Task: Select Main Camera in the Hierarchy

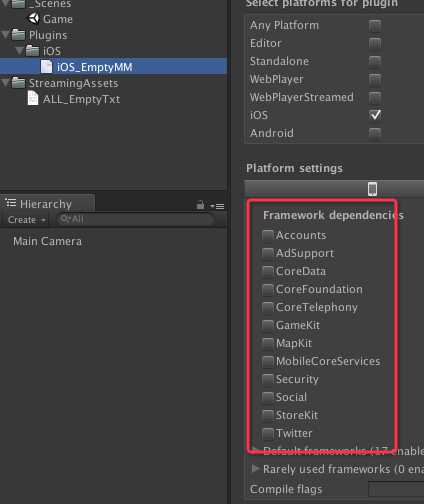Action: click(47, 241)
